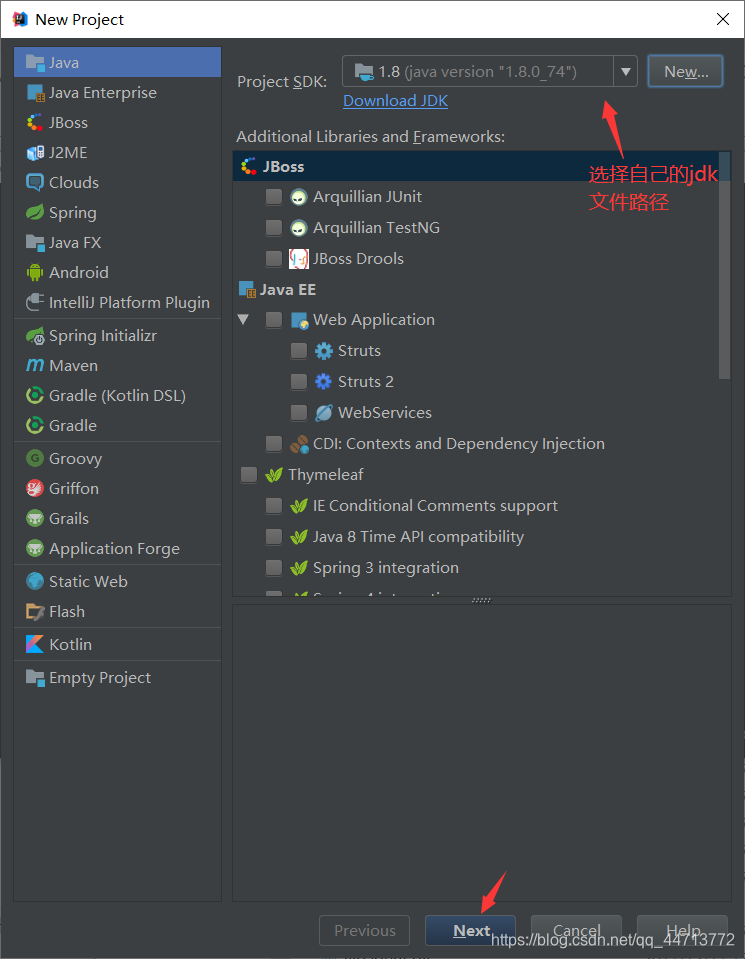Click the Struts 2 gear icon
Viewport: 745px width, 959px height.
324,382
